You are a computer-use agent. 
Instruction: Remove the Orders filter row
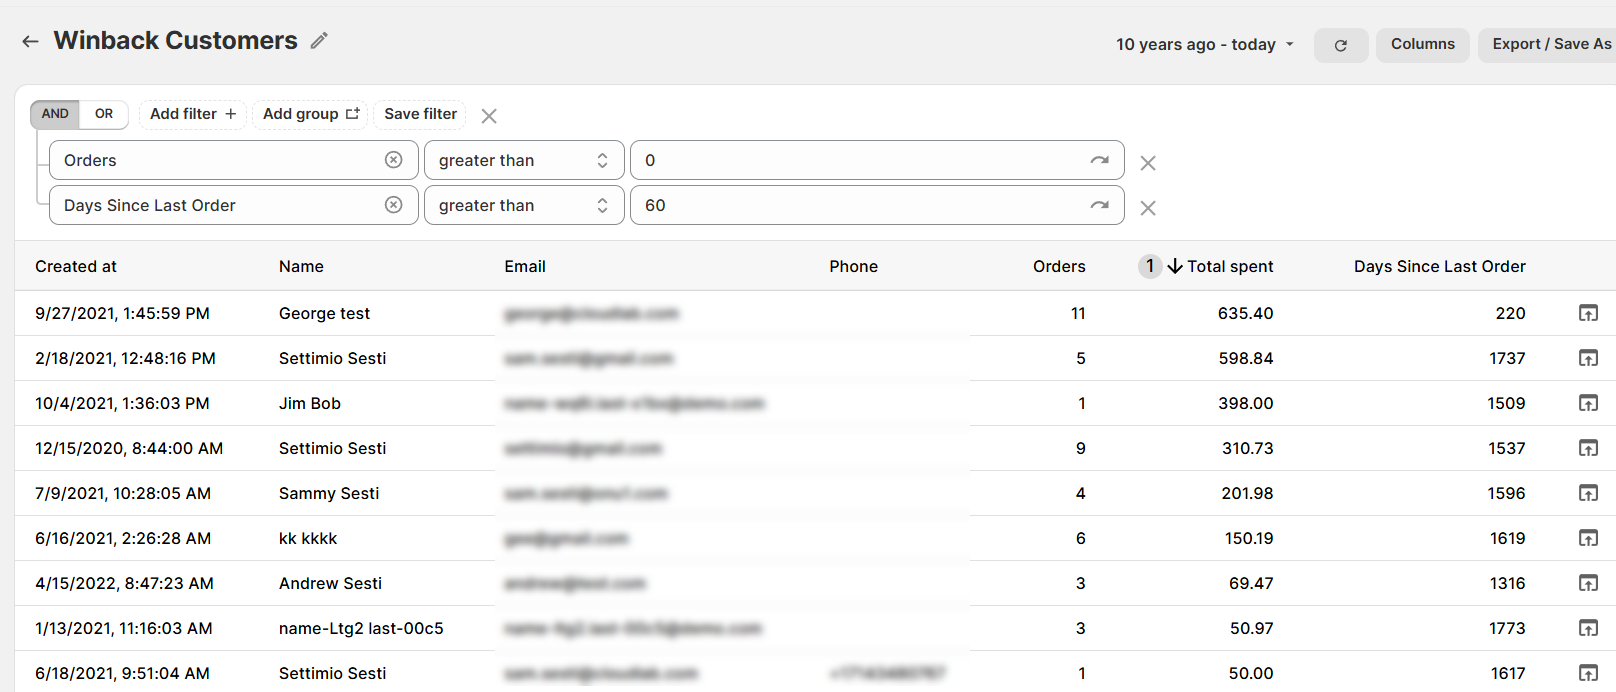point(1148,163)
